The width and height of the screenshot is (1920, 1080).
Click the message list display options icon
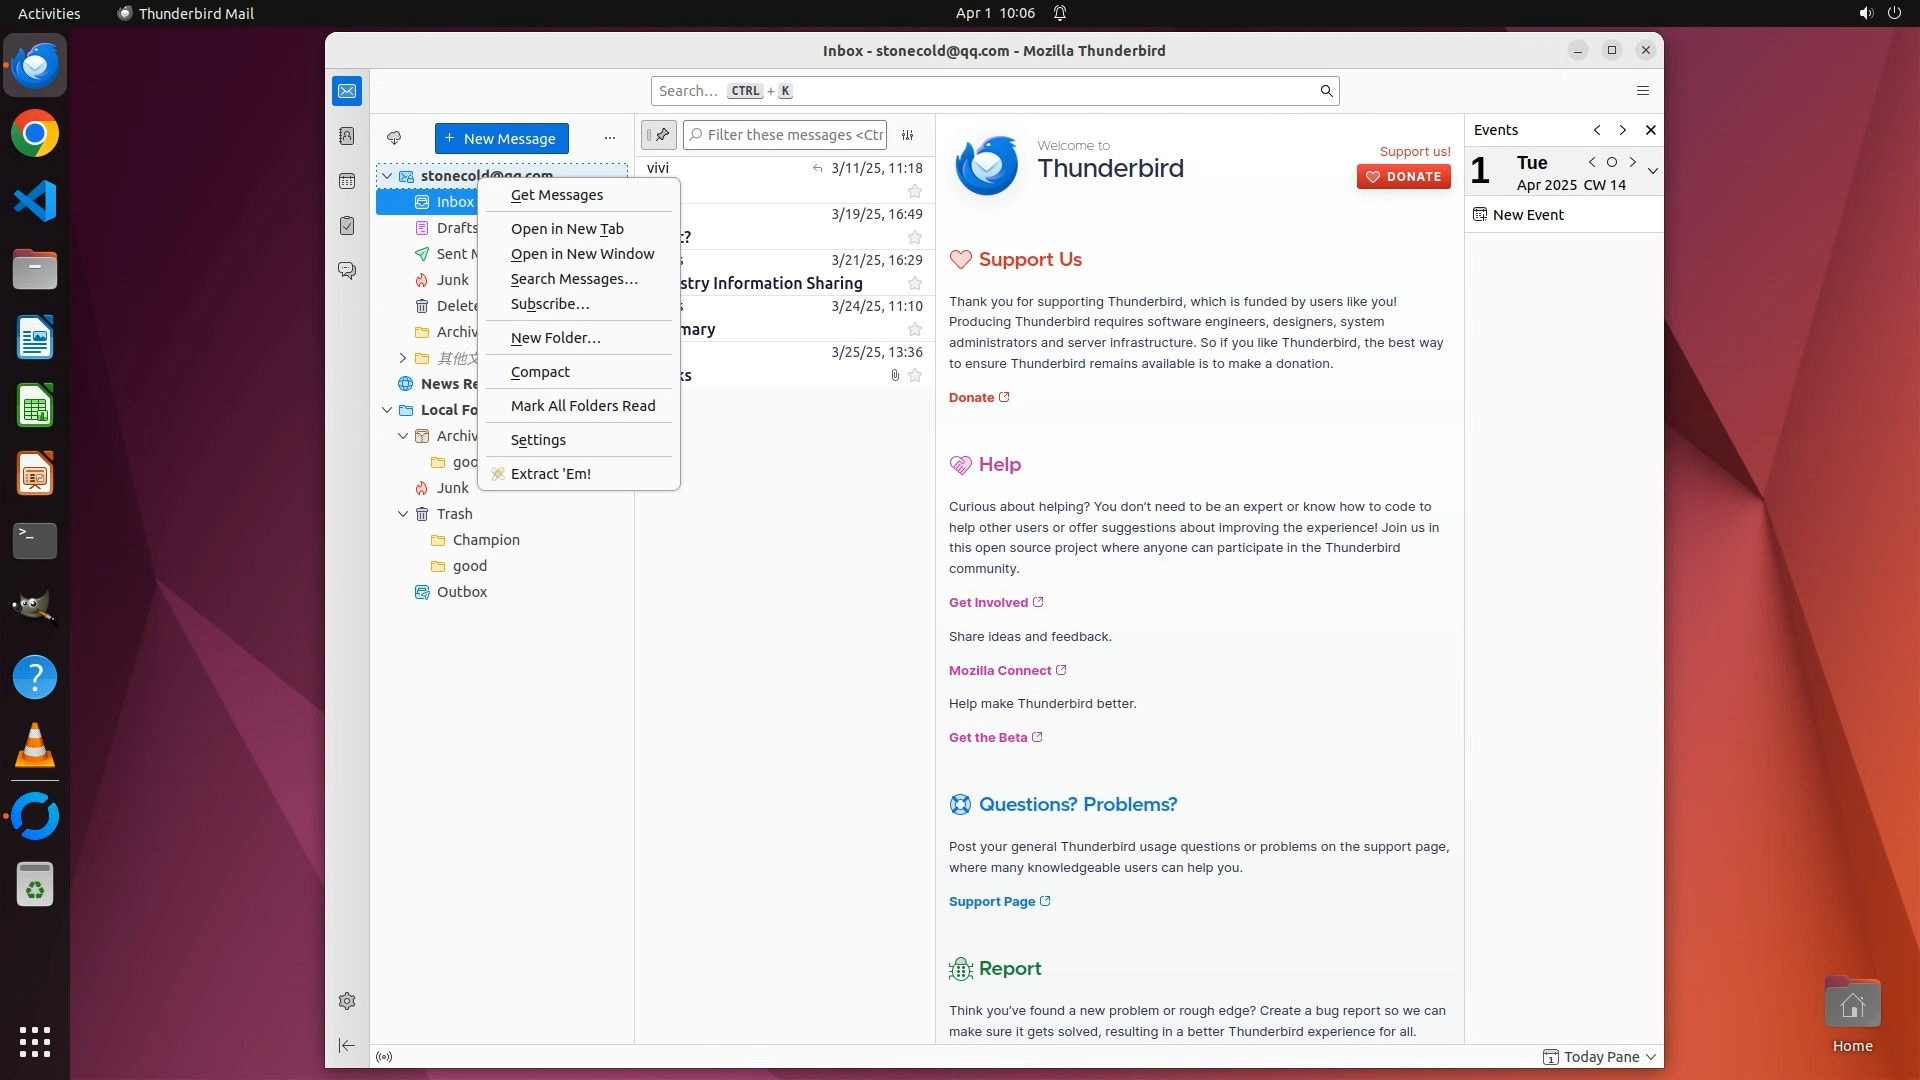[908, 135]
